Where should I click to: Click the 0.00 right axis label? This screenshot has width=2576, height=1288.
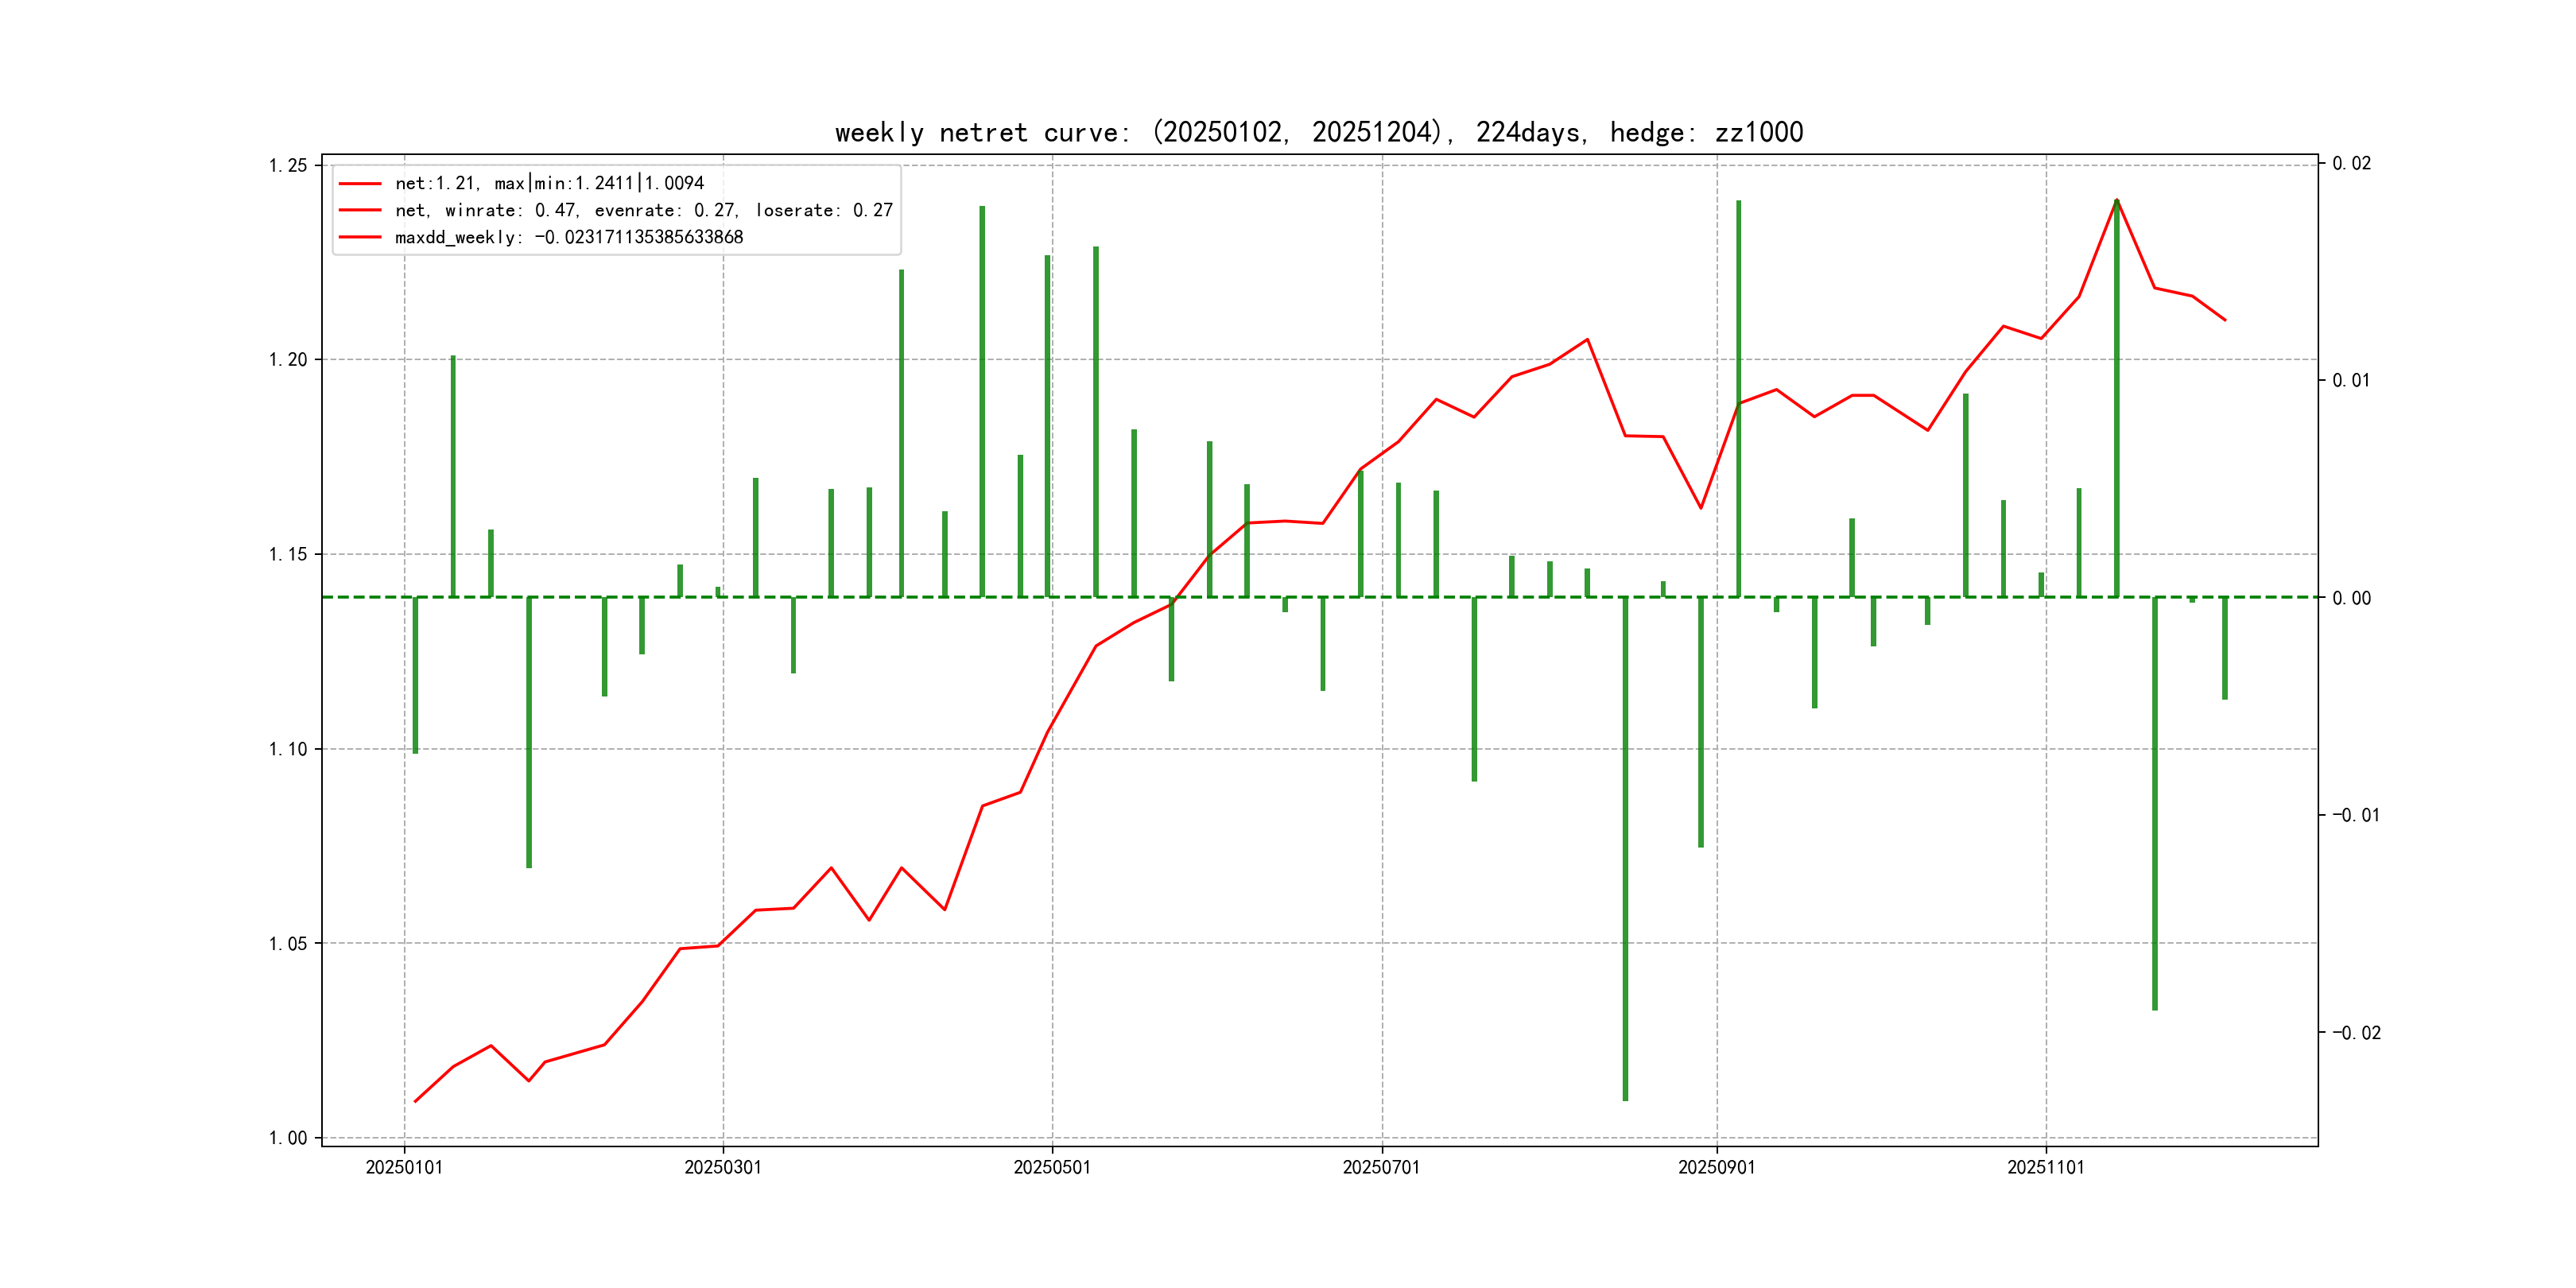coord(2351,598)
